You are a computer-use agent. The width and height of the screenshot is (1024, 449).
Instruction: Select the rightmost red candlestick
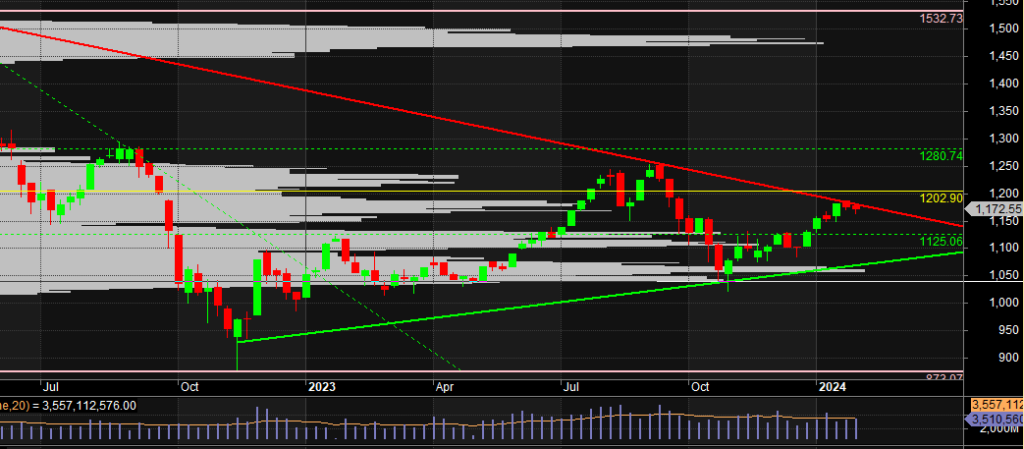pyautogui.click(x=856, y=206)
